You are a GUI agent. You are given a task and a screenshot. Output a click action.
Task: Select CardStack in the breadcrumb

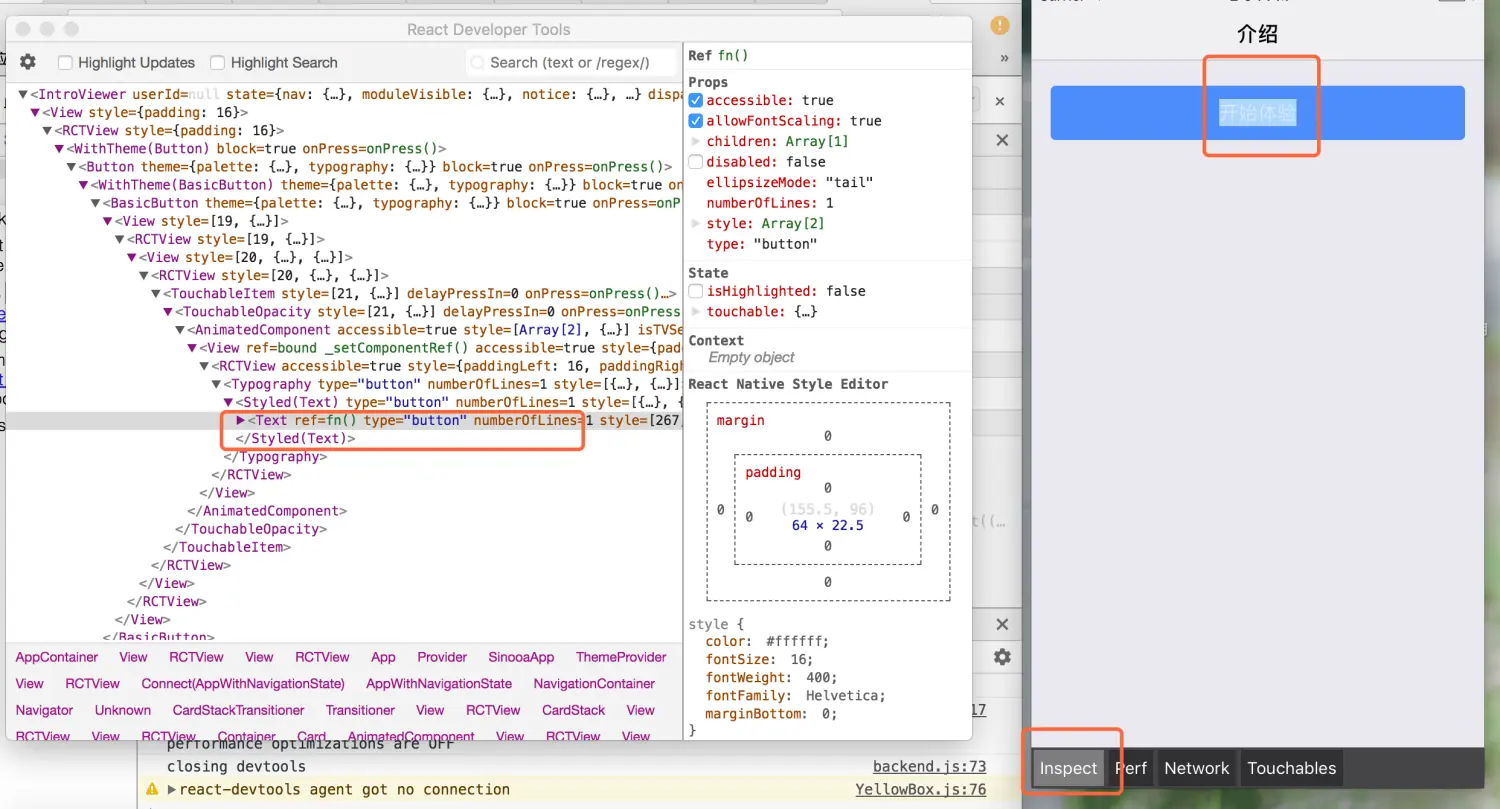click(573, 710)
